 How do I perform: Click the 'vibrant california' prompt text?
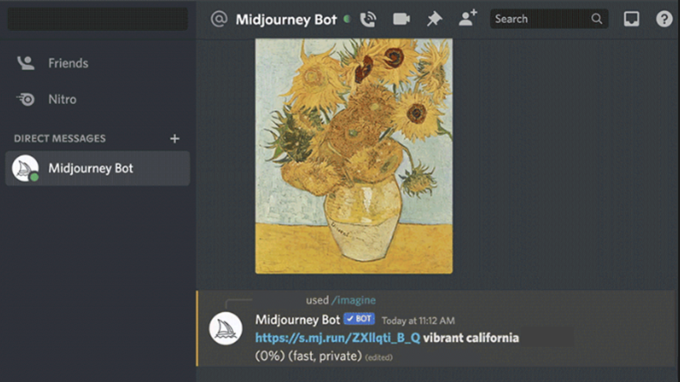[x=471, y=338]
